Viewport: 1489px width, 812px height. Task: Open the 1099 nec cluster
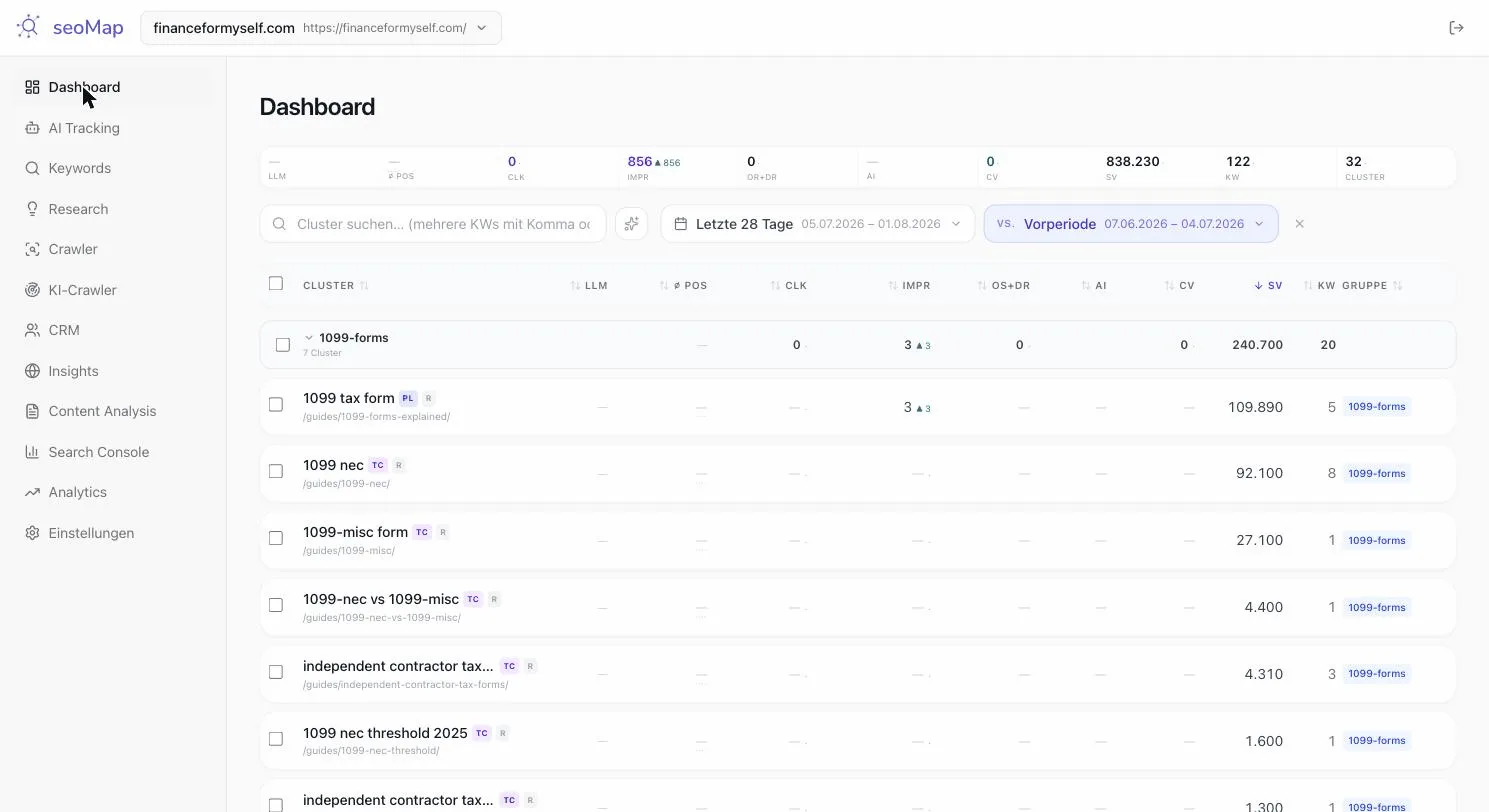333,465
